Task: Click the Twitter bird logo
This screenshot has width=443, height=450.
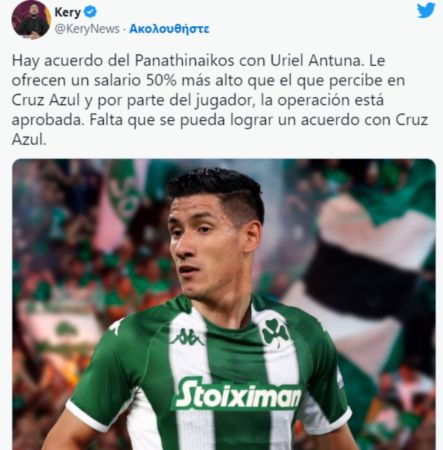Action: coord(426,10)
